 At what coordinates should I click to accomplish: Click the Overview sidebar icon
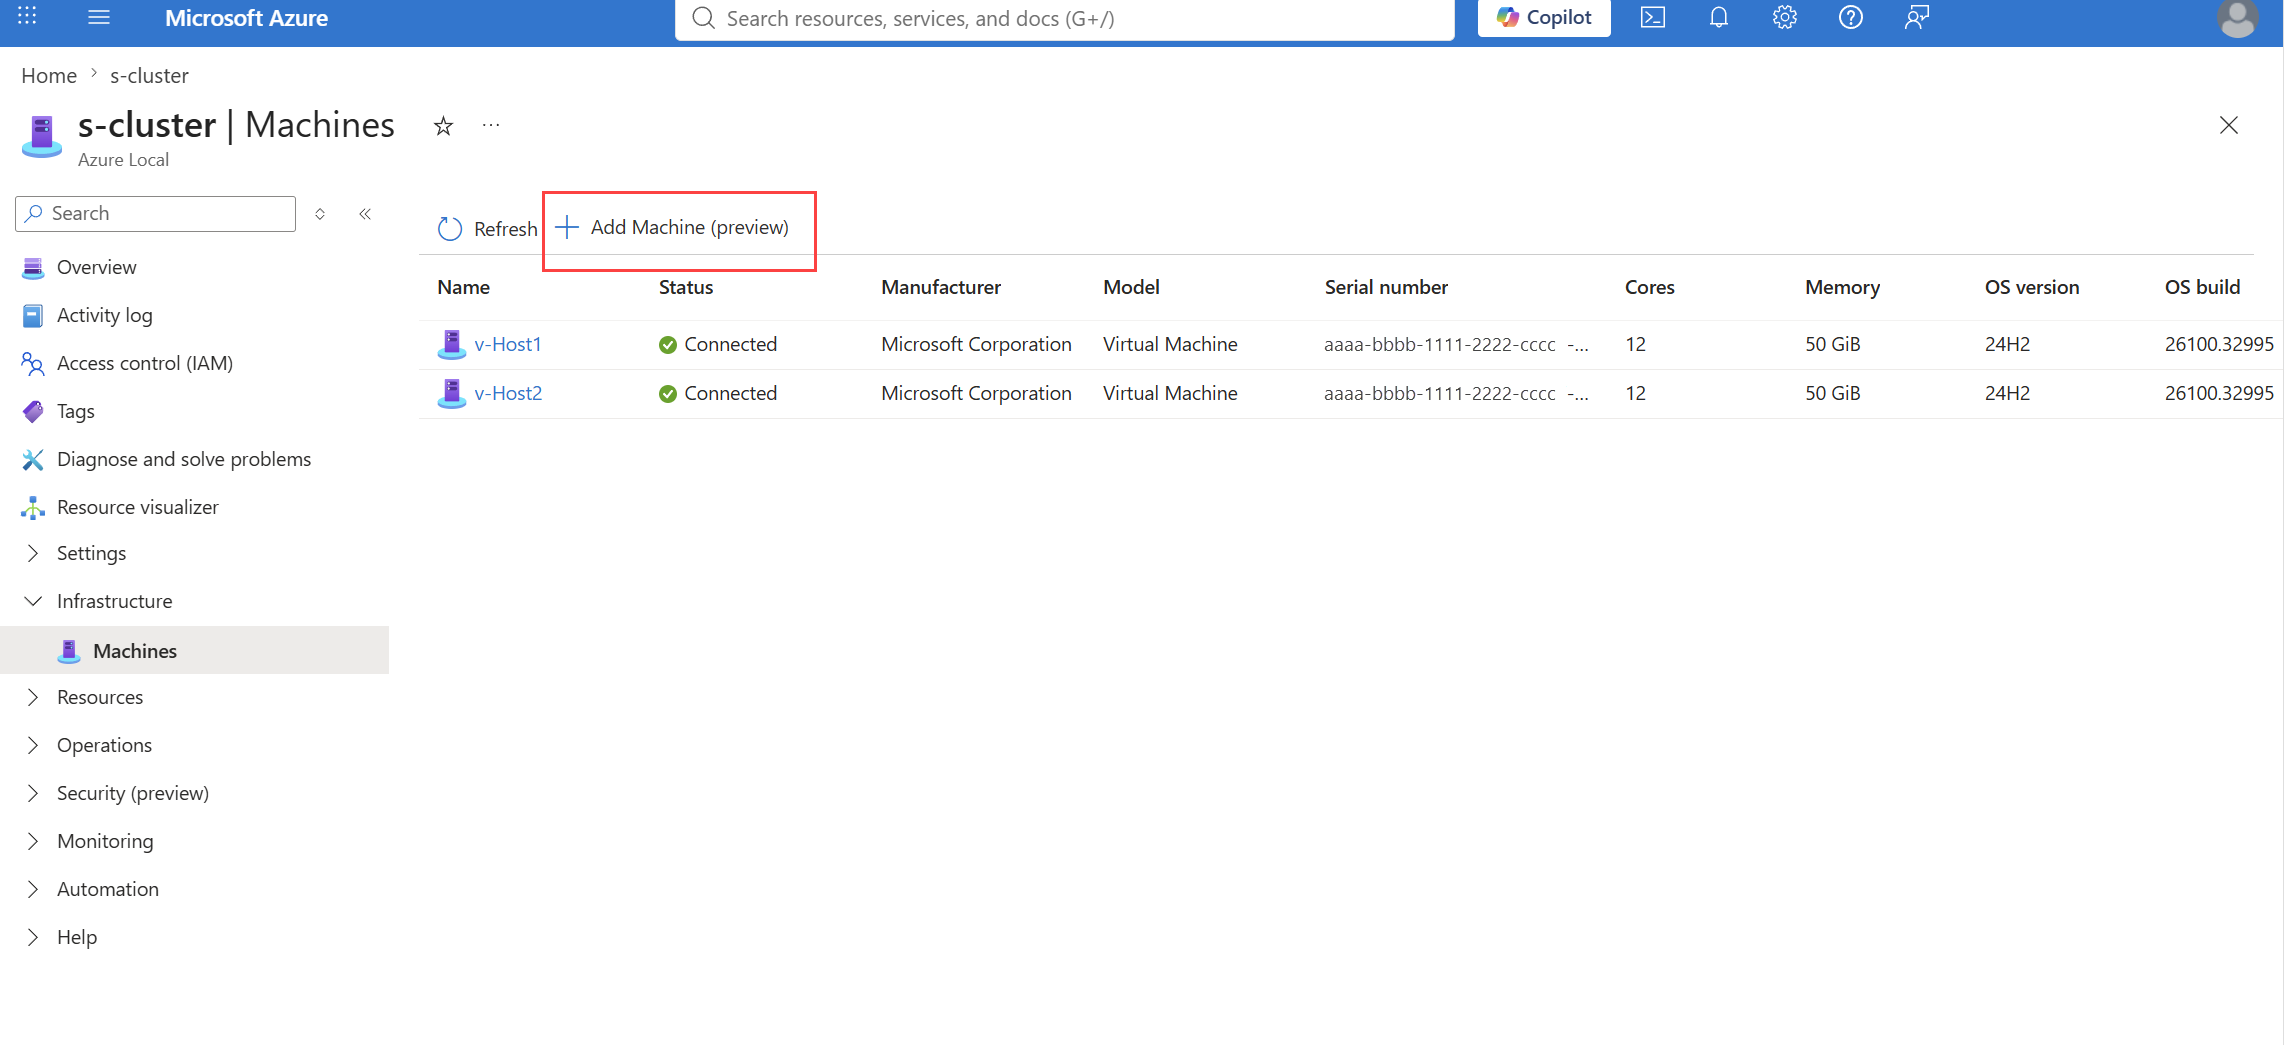point(33,267)
